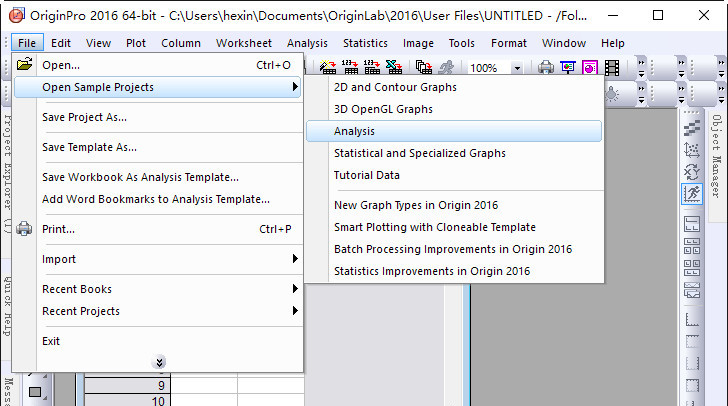This screenshot has height=406, width=728.
Task: Click the Merge Graph Windows icon
Action: tap(692, 290)
